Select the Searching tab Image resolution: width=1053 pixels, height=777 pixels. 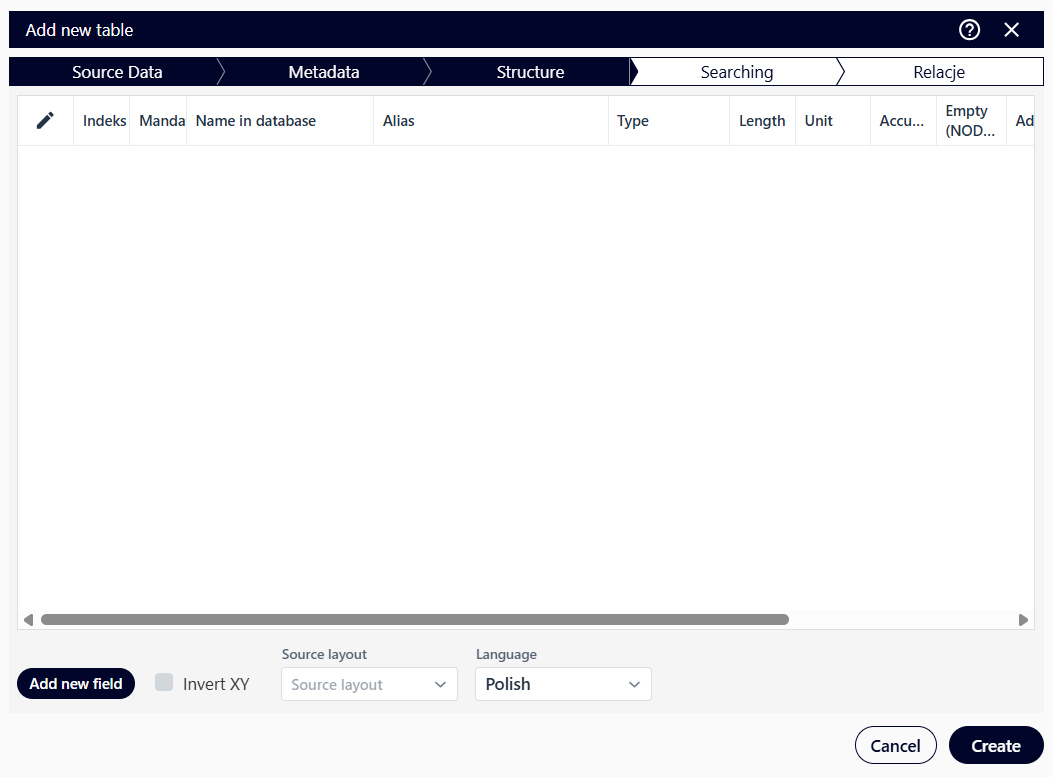[736, 71]
